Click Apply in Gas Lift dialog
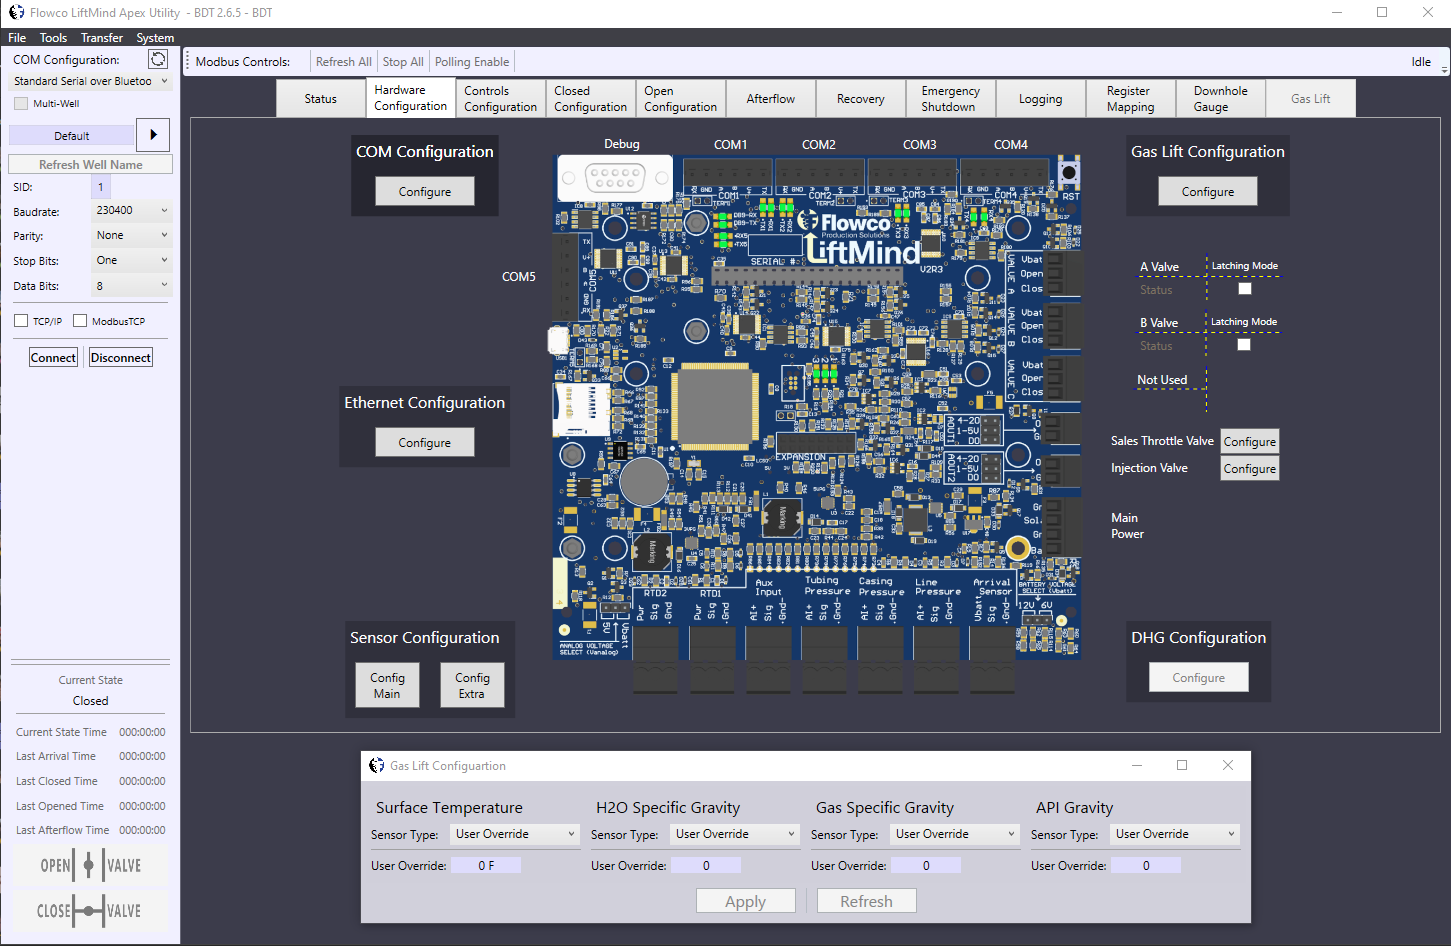The image size is (1451, 946). click(746, 902)
